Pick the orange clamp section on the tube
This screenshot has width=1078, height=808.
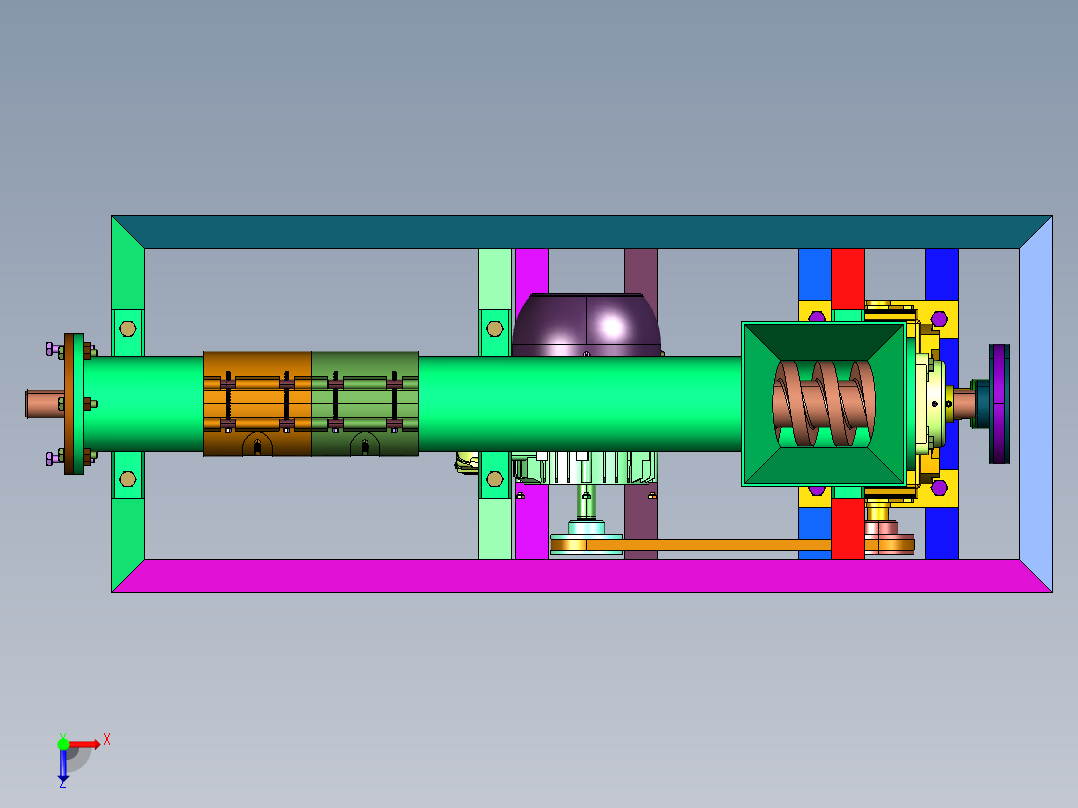(x=257, y=404)
